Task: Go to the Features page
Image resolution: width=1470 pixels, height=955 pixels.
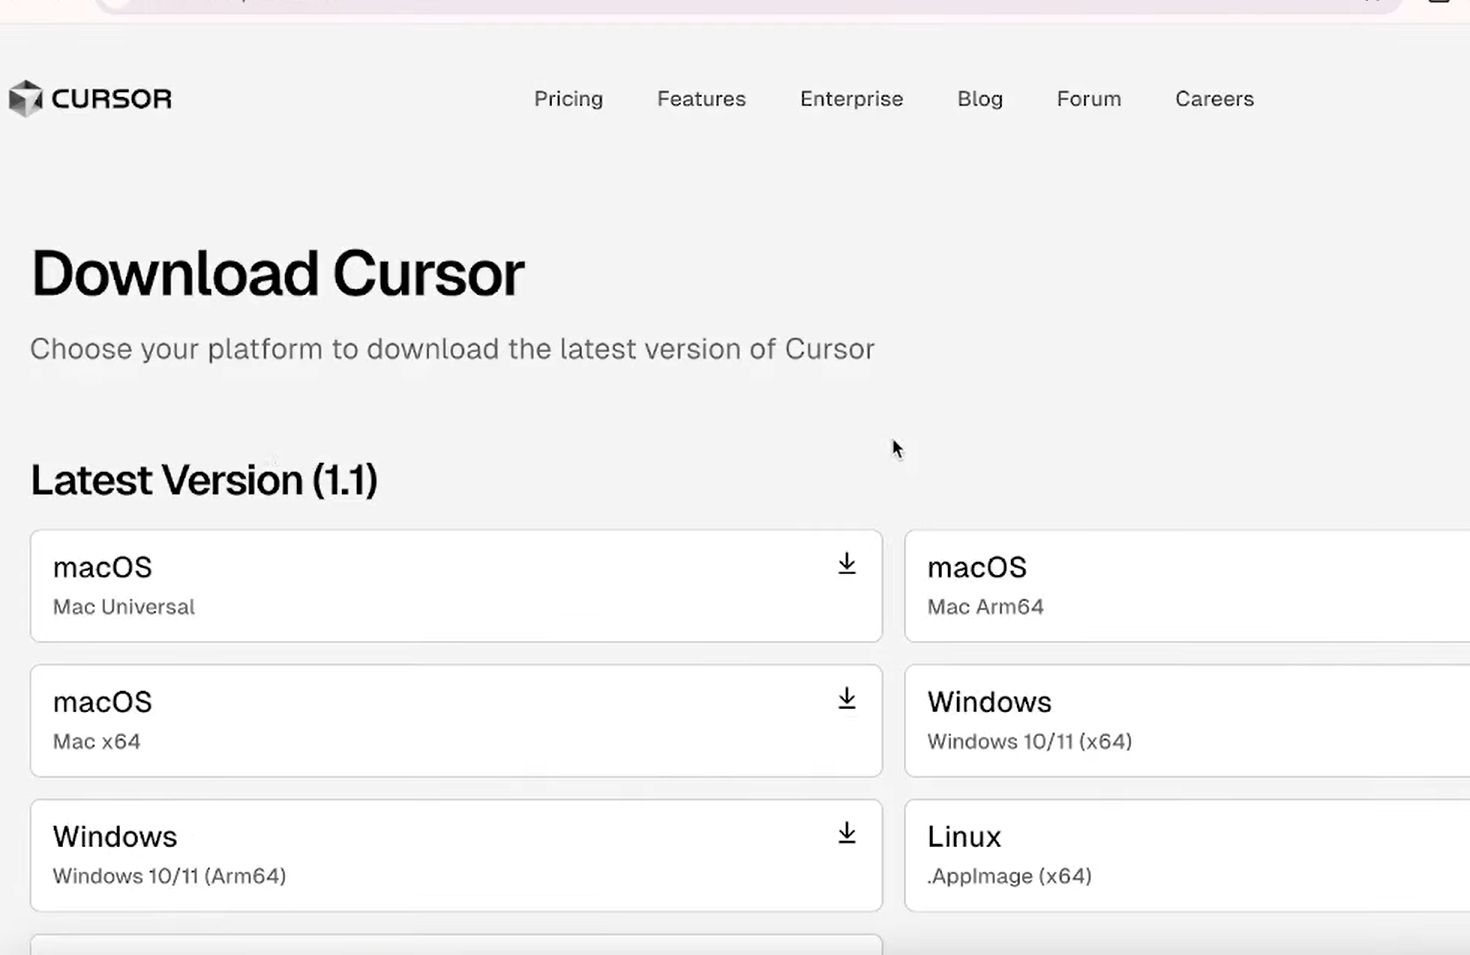Action: click(x=701, y=99)
